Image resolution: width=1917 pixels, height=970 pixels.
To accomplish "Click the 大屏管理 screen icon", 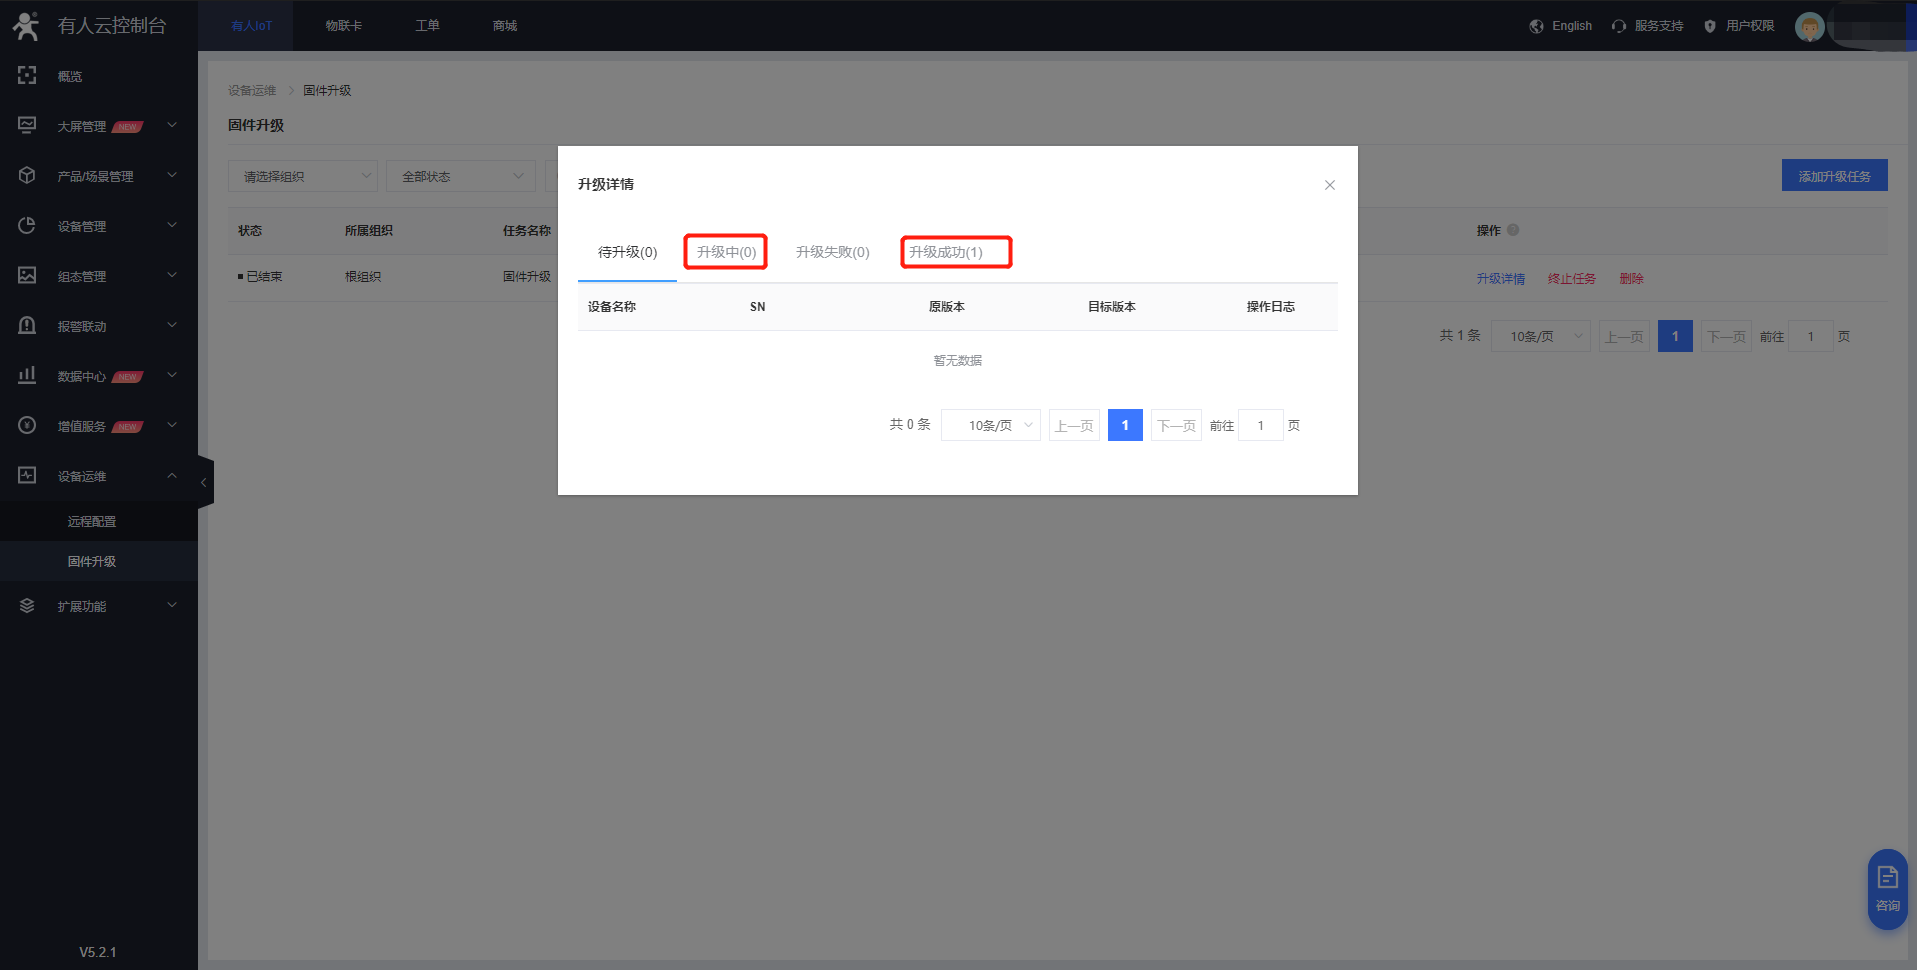I will coord(27,125).
